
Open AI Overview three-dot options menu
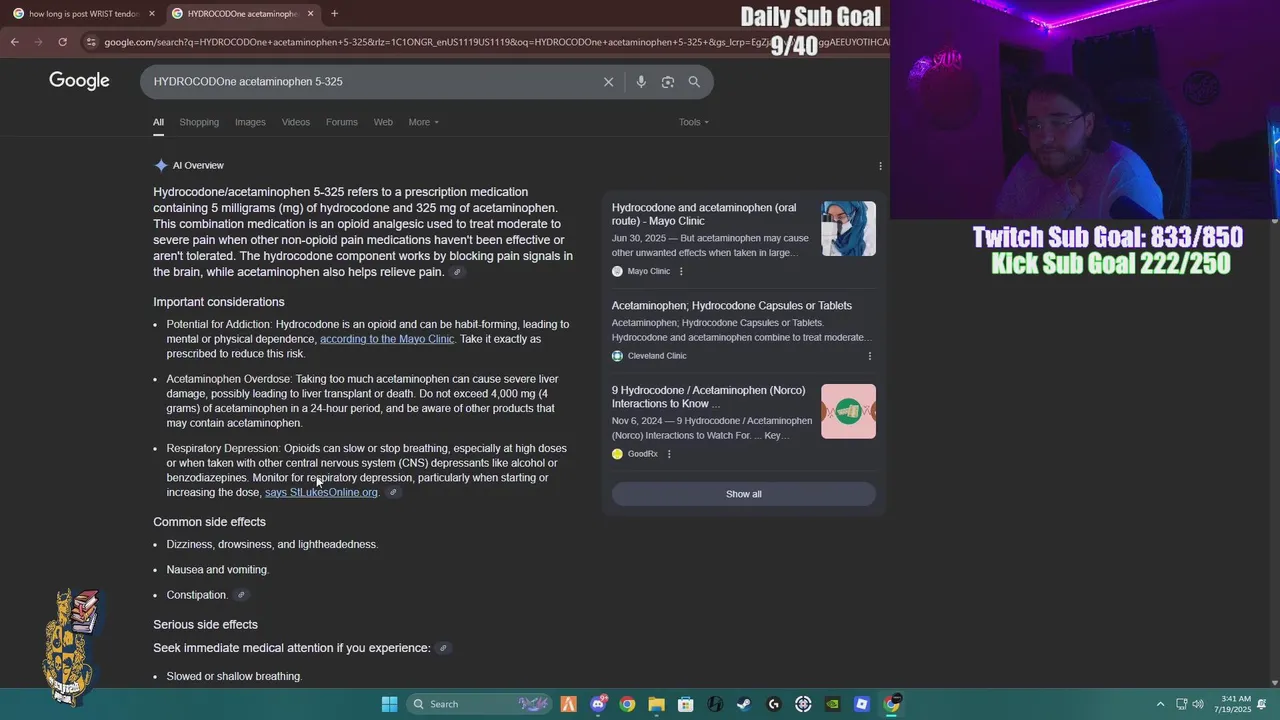(x=880, y=166)
